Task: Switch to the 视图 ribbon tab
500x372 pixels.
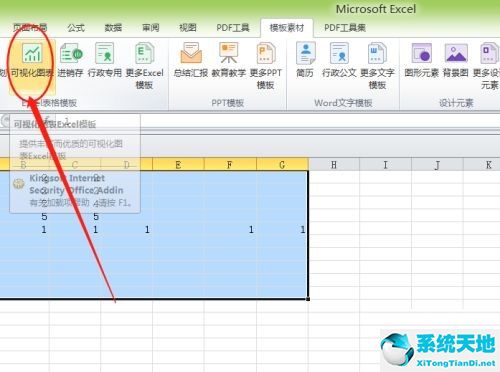Action: coord(188,28)
